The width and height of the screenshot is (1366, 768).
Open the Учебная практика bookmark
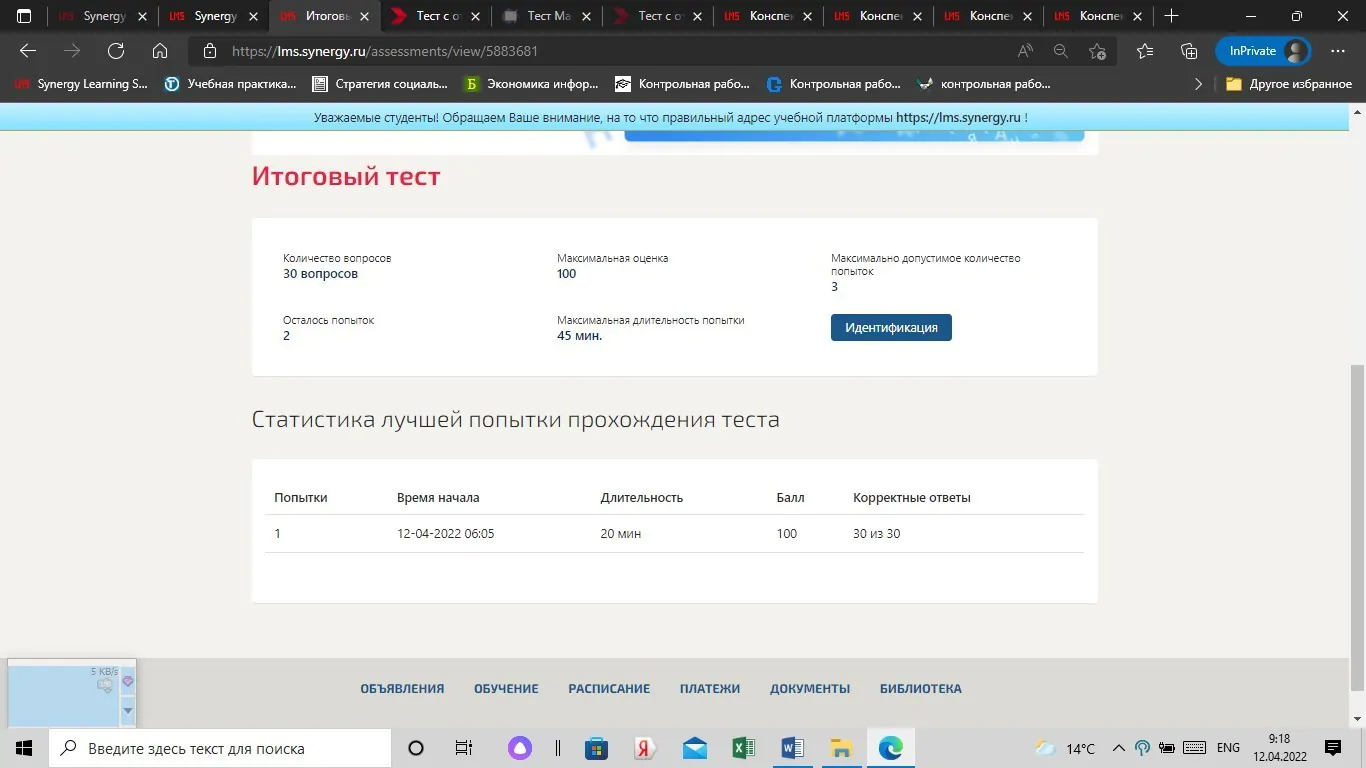[230, 84]
